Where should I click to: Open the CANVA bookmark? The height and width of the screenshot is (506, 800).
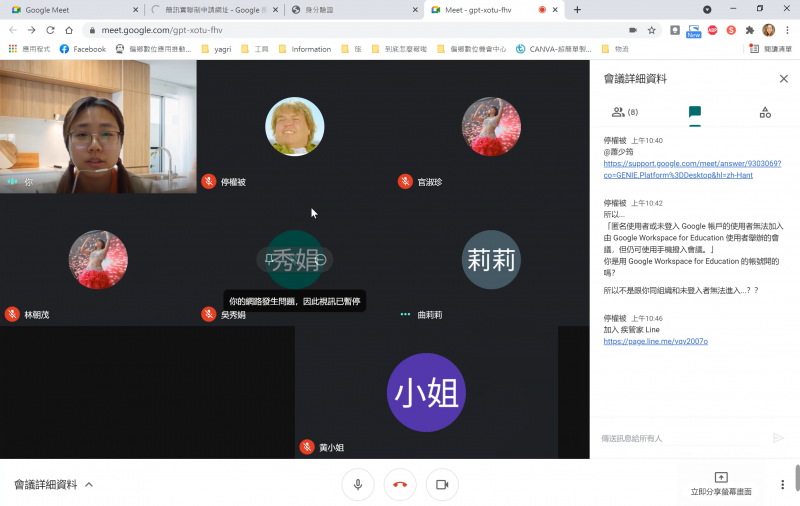click(x=554, y=49)
